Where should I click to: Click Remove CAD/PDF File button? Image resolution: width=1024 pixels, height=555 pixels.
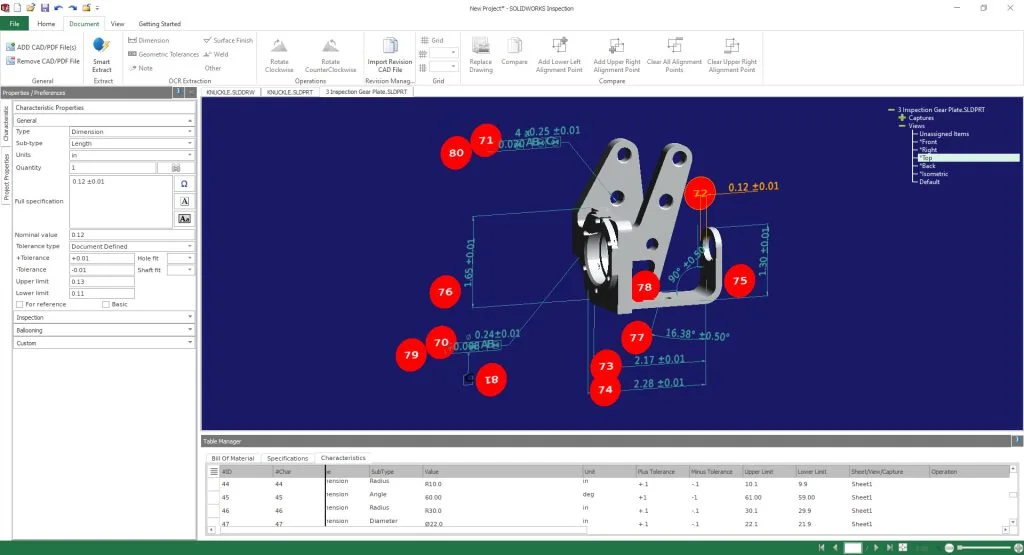pos(47,61)
